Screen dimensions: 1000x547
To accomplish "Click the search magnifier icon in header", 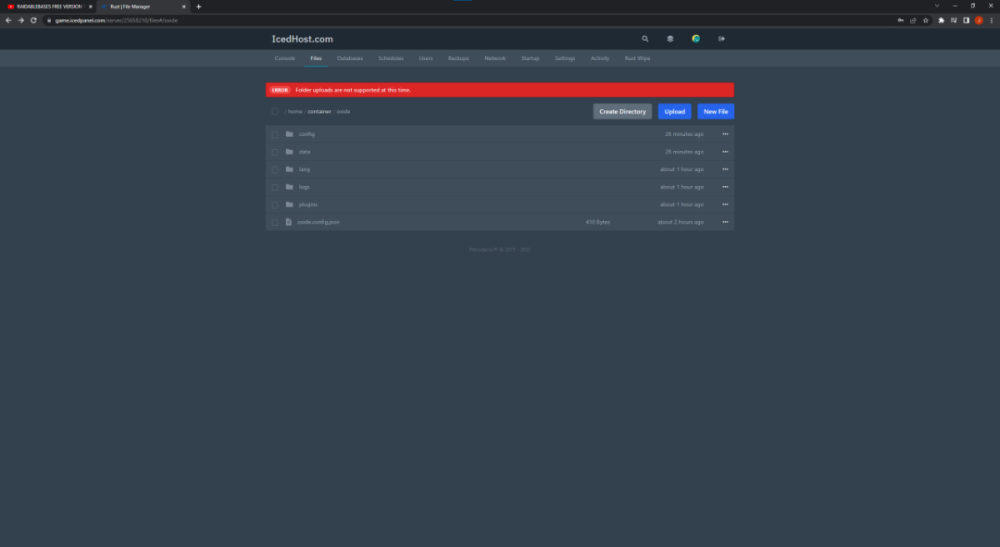I will coord(645,39).
